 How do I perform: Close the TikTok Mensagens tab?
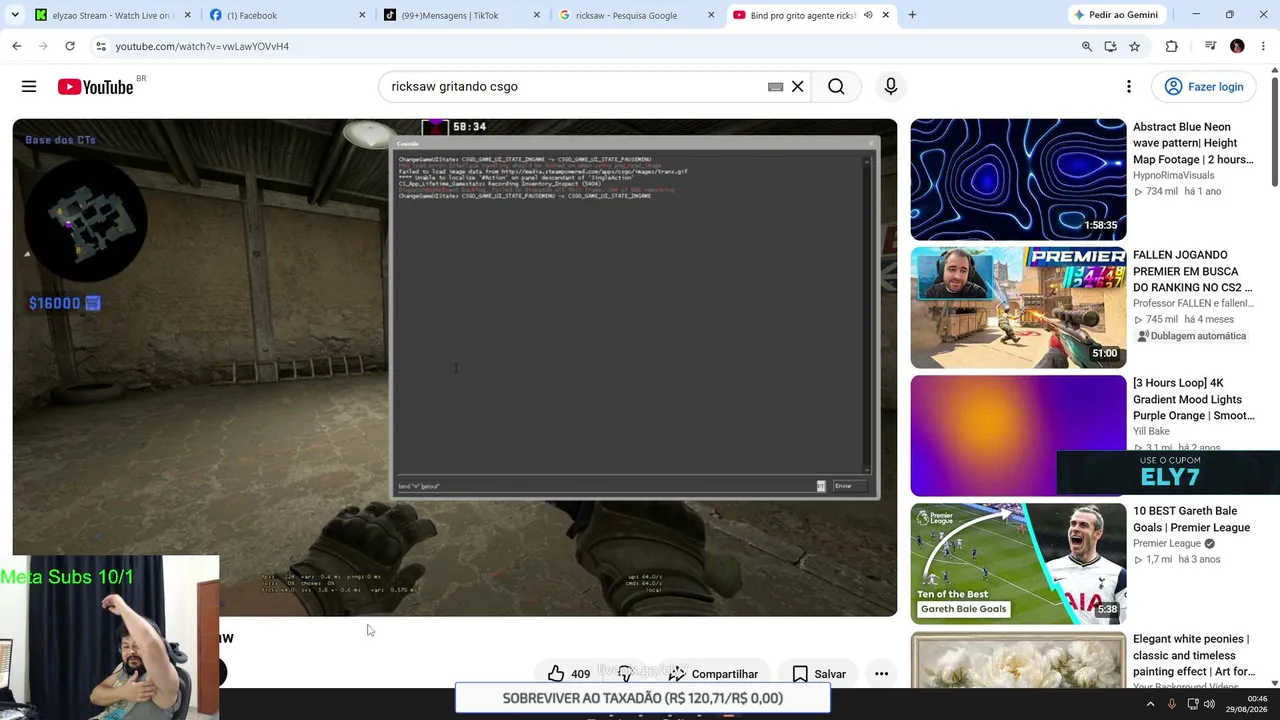click(x=537, y=15)
